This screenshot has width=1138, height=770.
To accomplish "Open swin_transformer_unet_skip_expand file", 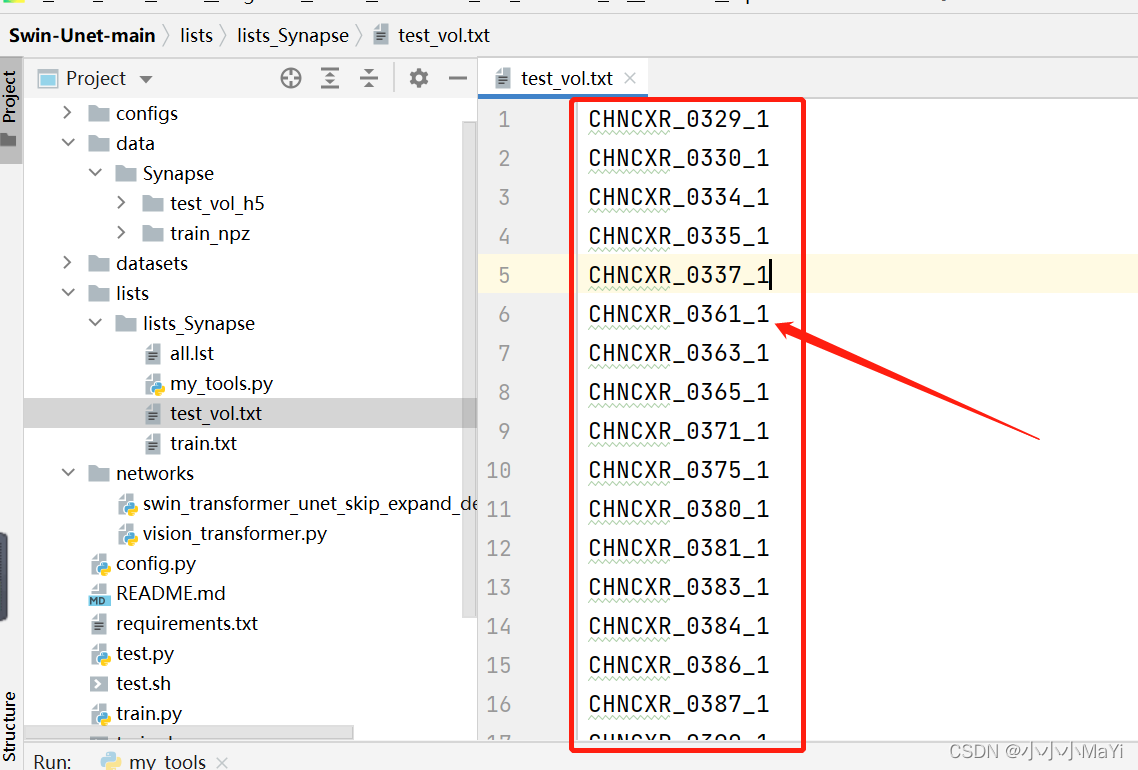I will (x=310, y=504).
